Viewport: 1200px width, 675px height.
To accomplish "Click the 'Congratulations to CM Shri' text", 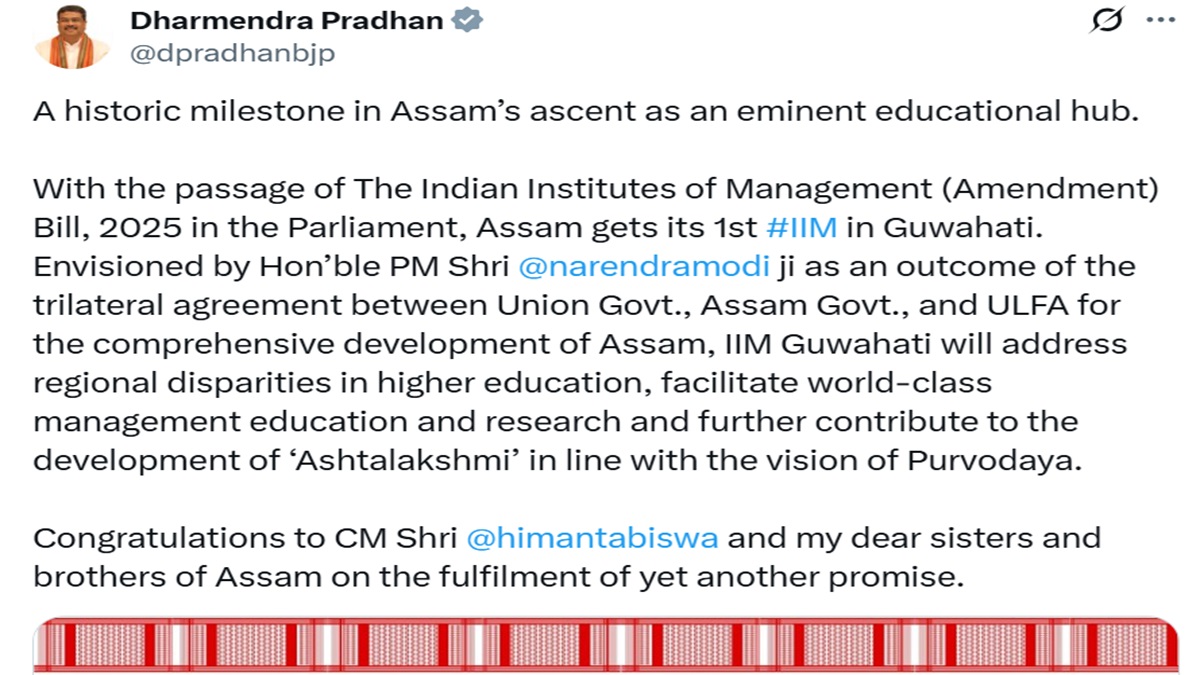I will 245,538.
